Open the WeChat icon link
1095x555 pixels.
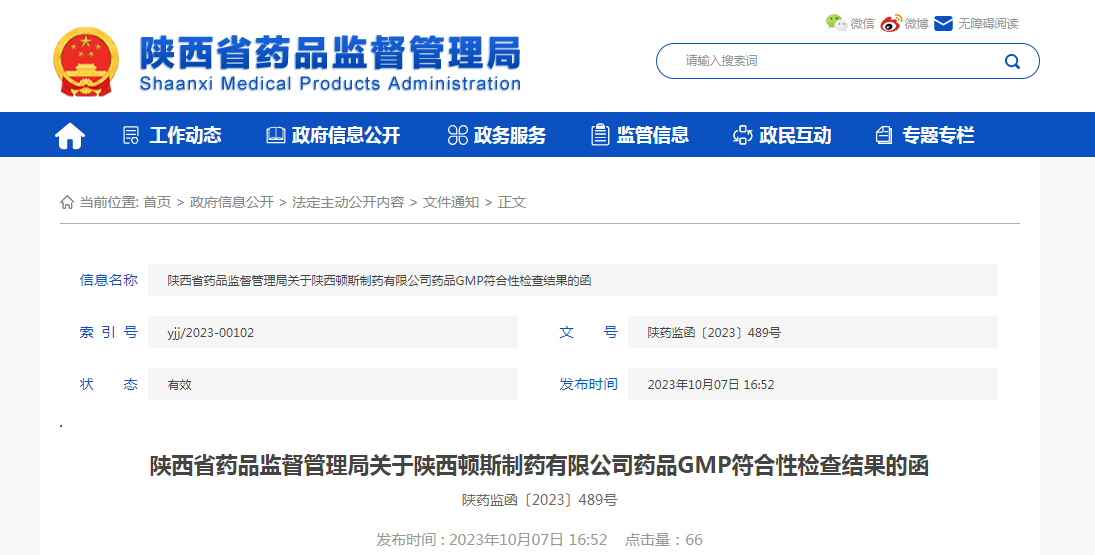[x=836, y=23]
